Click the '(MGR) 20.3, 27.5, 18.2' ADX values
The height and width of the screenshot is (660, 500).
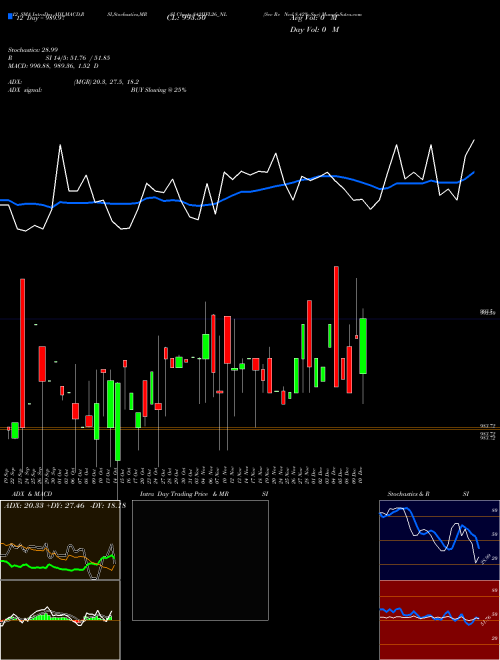106,82
